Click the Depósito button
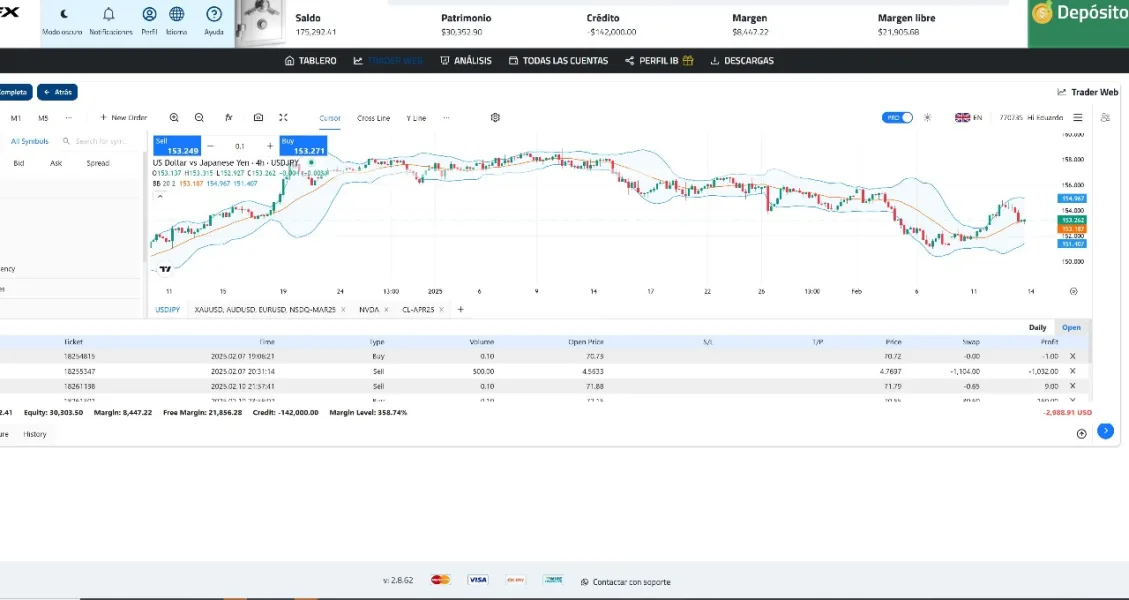This screenshot has height=600, width=1129. (x=1078, y=13)
